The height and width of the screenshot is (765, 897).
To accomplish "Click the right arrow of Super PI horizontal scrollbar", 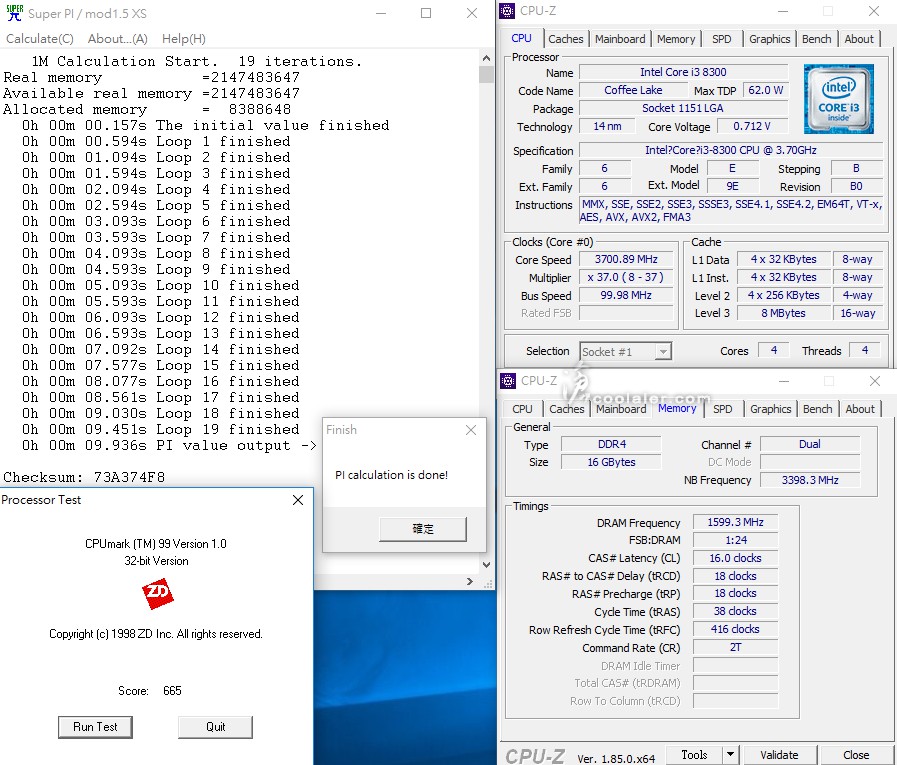I will coord(470,581).
